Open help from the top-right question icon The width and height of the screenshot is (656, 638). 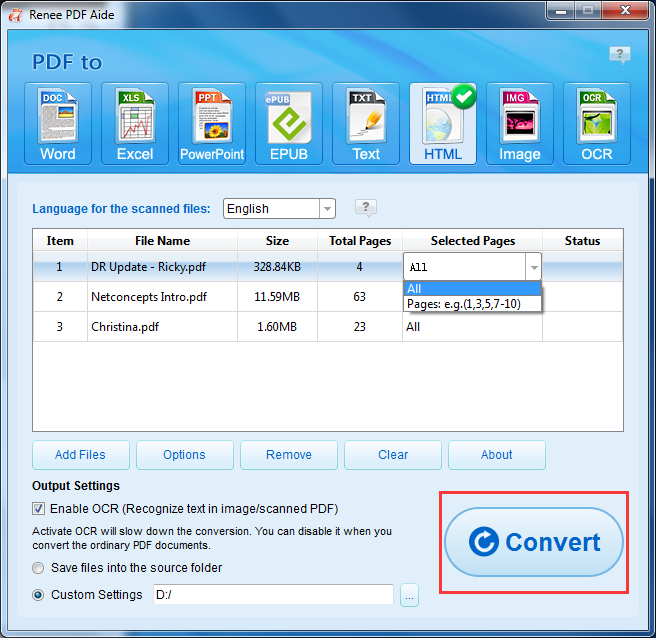pyautogui.click(x=620, y=54)
